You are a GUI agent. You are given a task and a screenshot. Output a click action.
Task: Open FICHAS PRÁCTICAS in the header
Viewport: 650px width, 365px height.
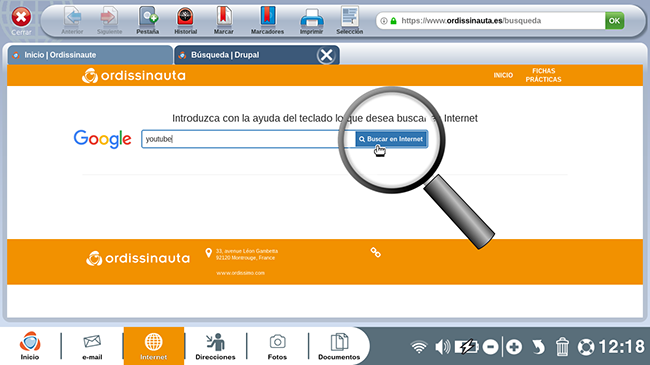click(x=543, y=75)
